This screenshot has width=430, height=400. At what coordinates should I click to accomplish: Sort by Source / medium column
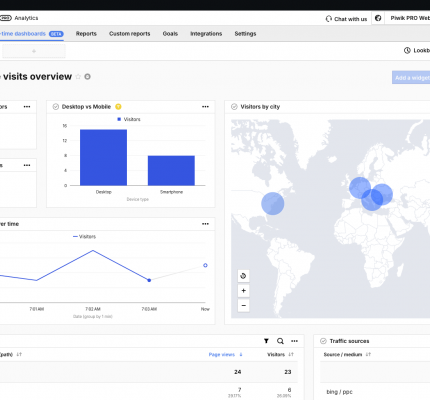[347, 355]
